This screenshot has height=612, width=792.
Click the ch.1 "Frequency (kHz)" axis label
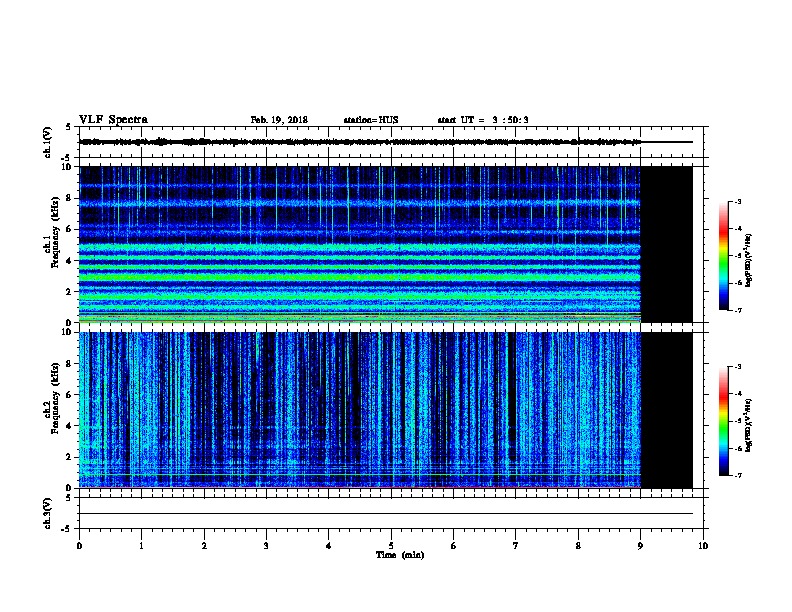point(55,233)
